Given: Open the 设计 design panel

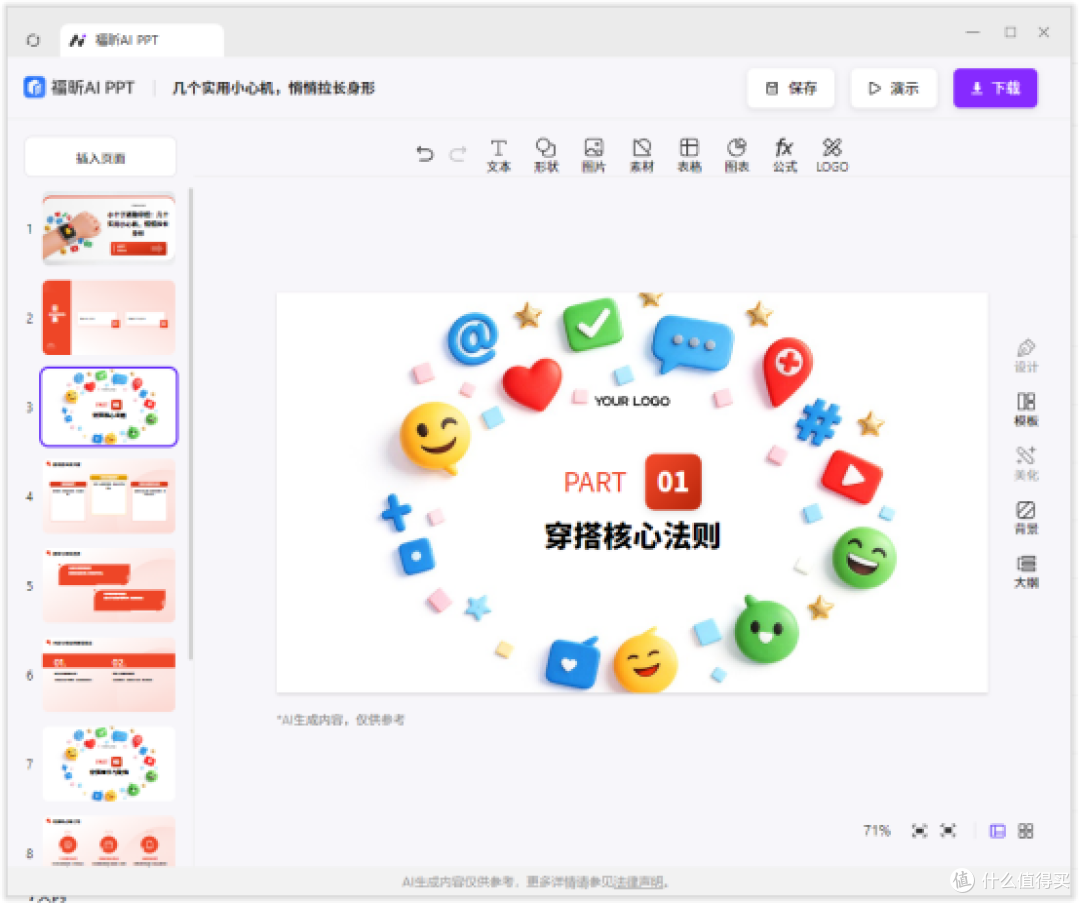Looking at the screenshot, I should click(x=1026, y=355).
